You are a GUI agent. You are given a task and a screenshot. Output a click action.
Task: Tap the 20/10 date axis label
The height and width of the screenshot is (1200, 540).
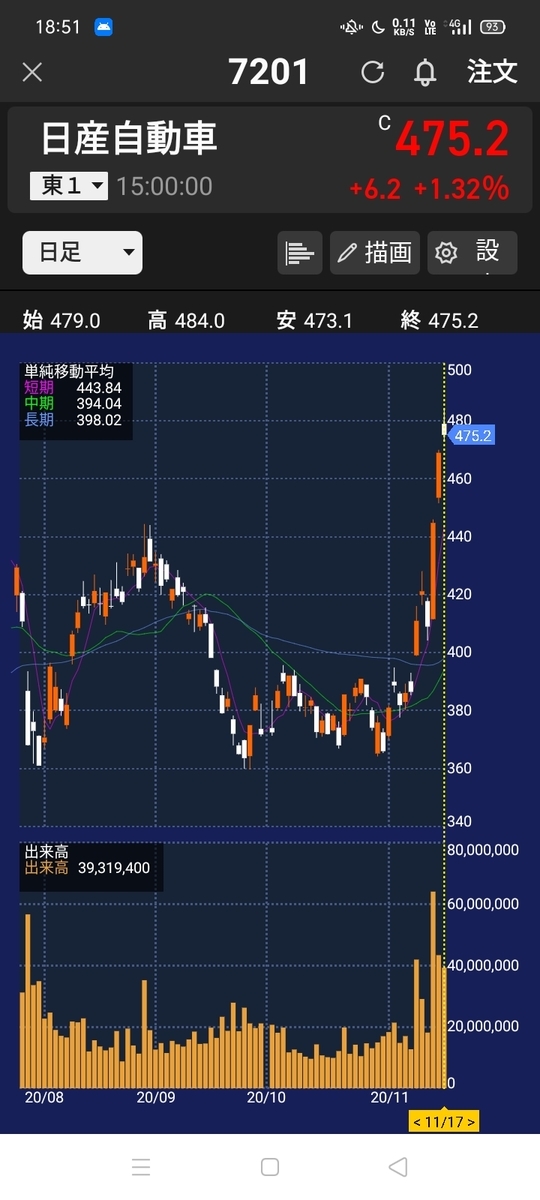pos(266,1096)
